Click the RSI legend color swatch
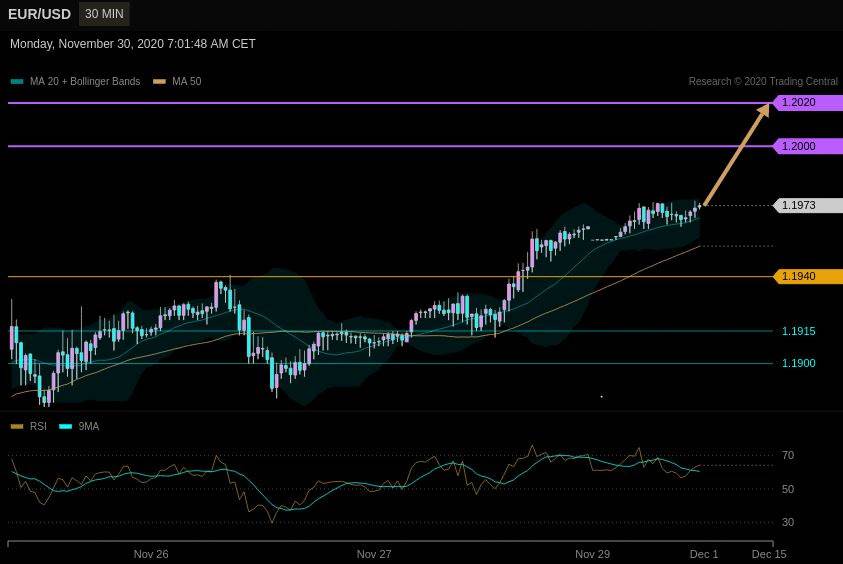 [x=17, y=426]
